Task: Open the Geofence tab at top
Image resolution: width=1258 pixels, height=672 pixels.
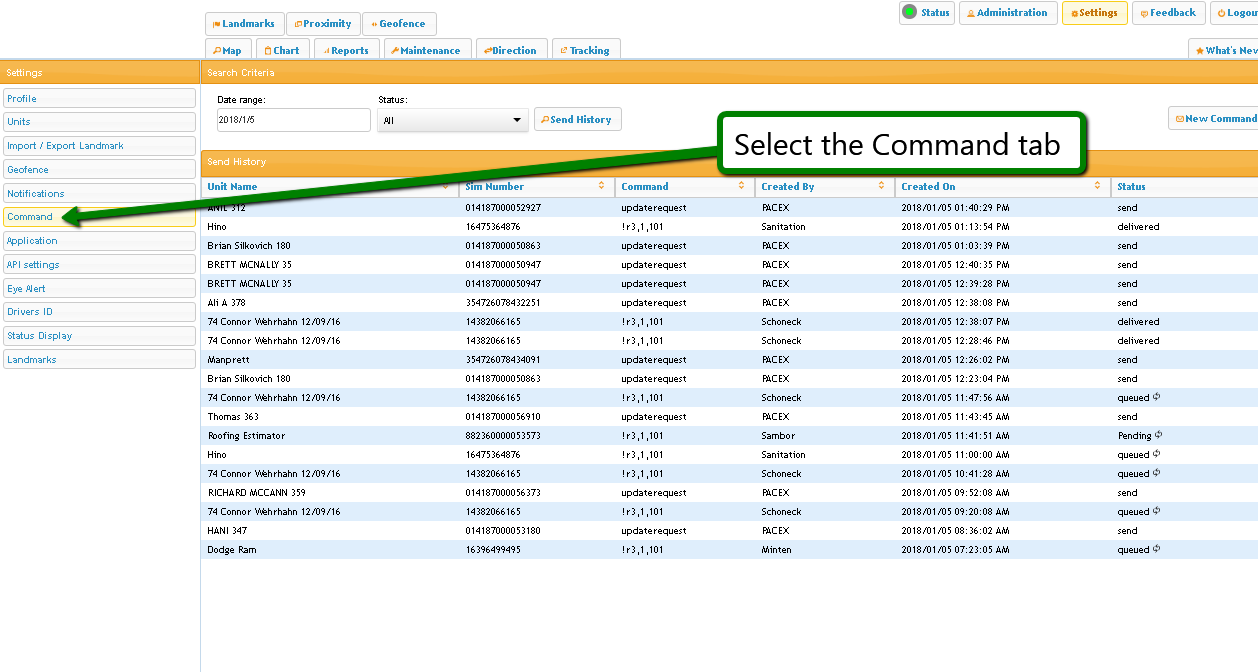Action: point(398,24)
